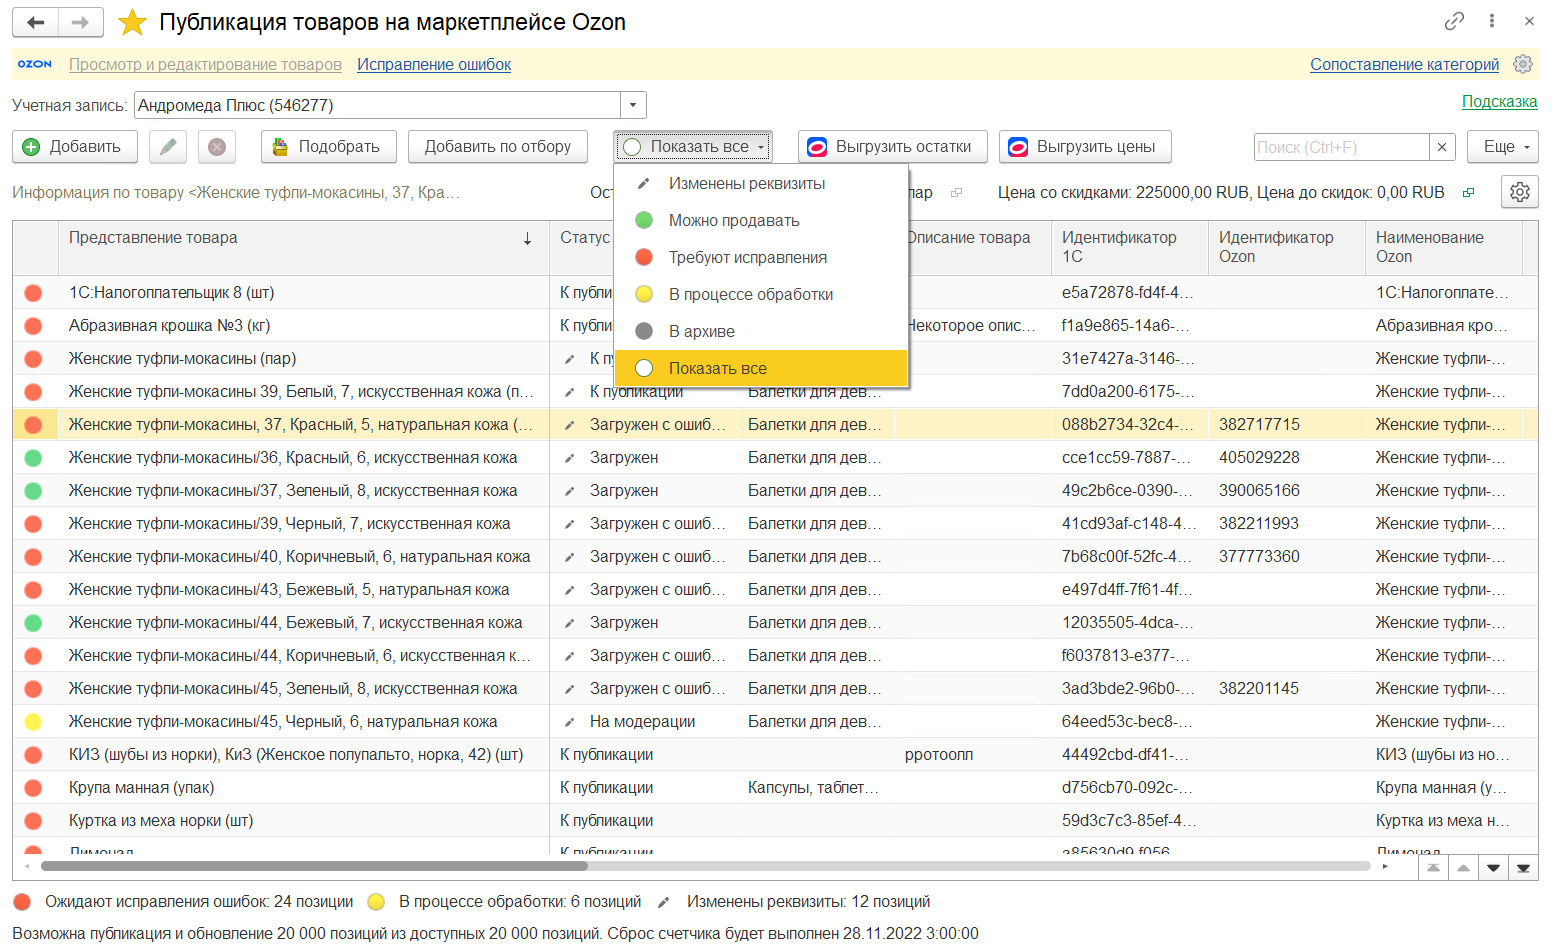Click the green status circle for туфли-мокасины/36 Красный
Screen dimensions: 1555x952
coord(33,458)
